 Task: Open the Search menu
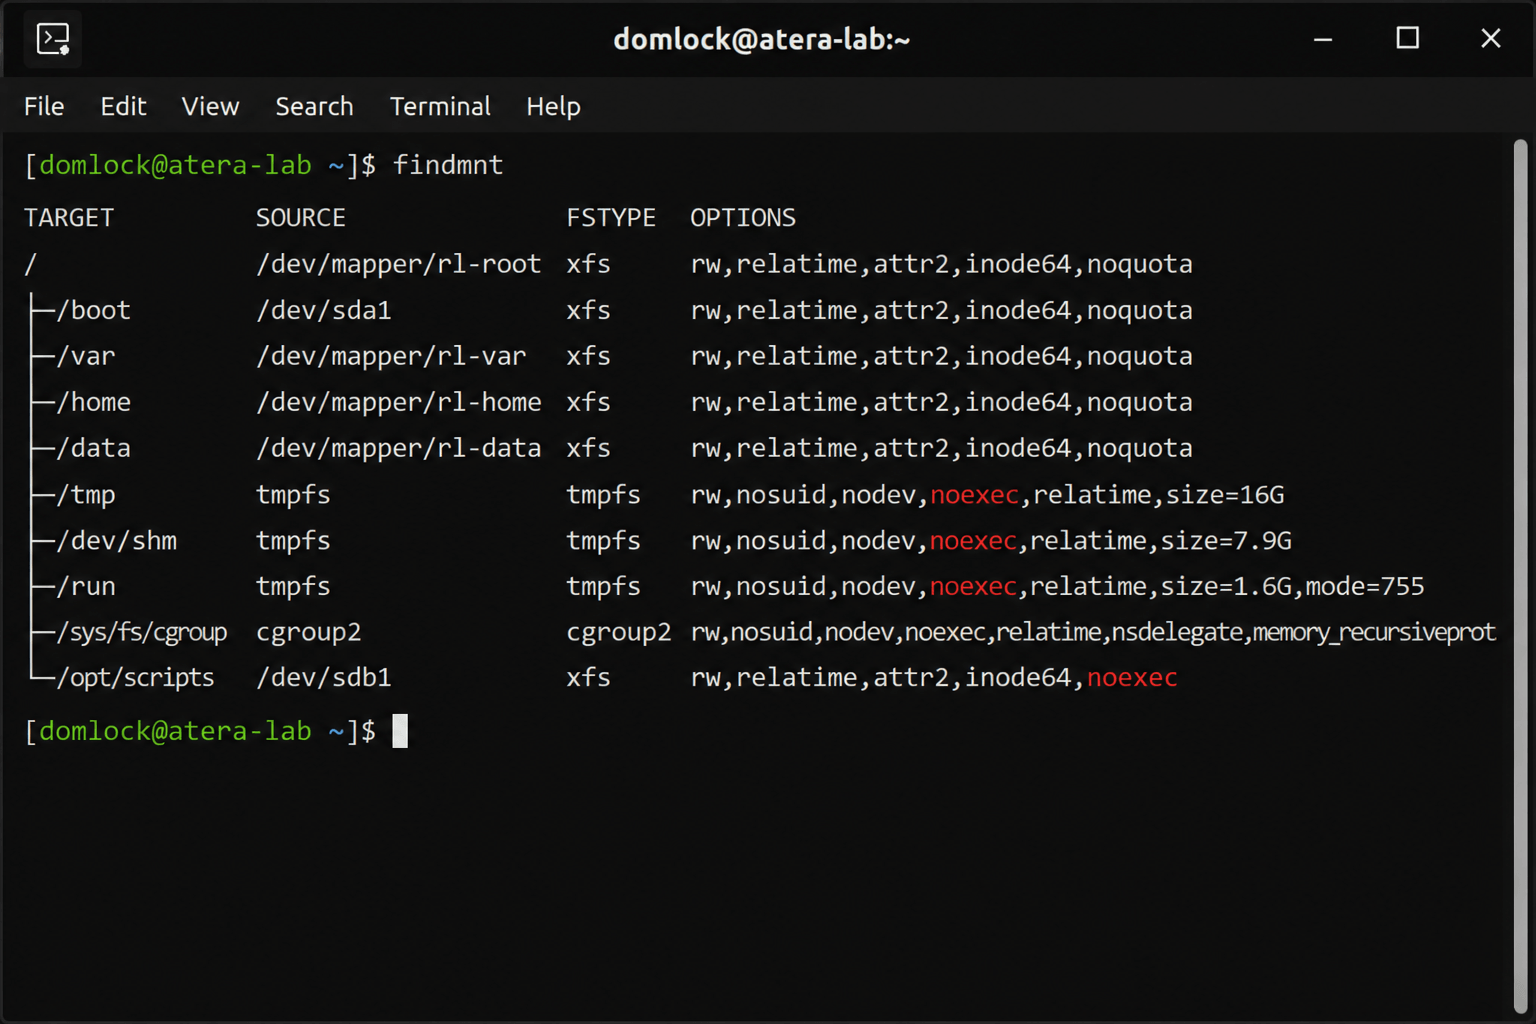pyautogui.click(x=314, y=106)
